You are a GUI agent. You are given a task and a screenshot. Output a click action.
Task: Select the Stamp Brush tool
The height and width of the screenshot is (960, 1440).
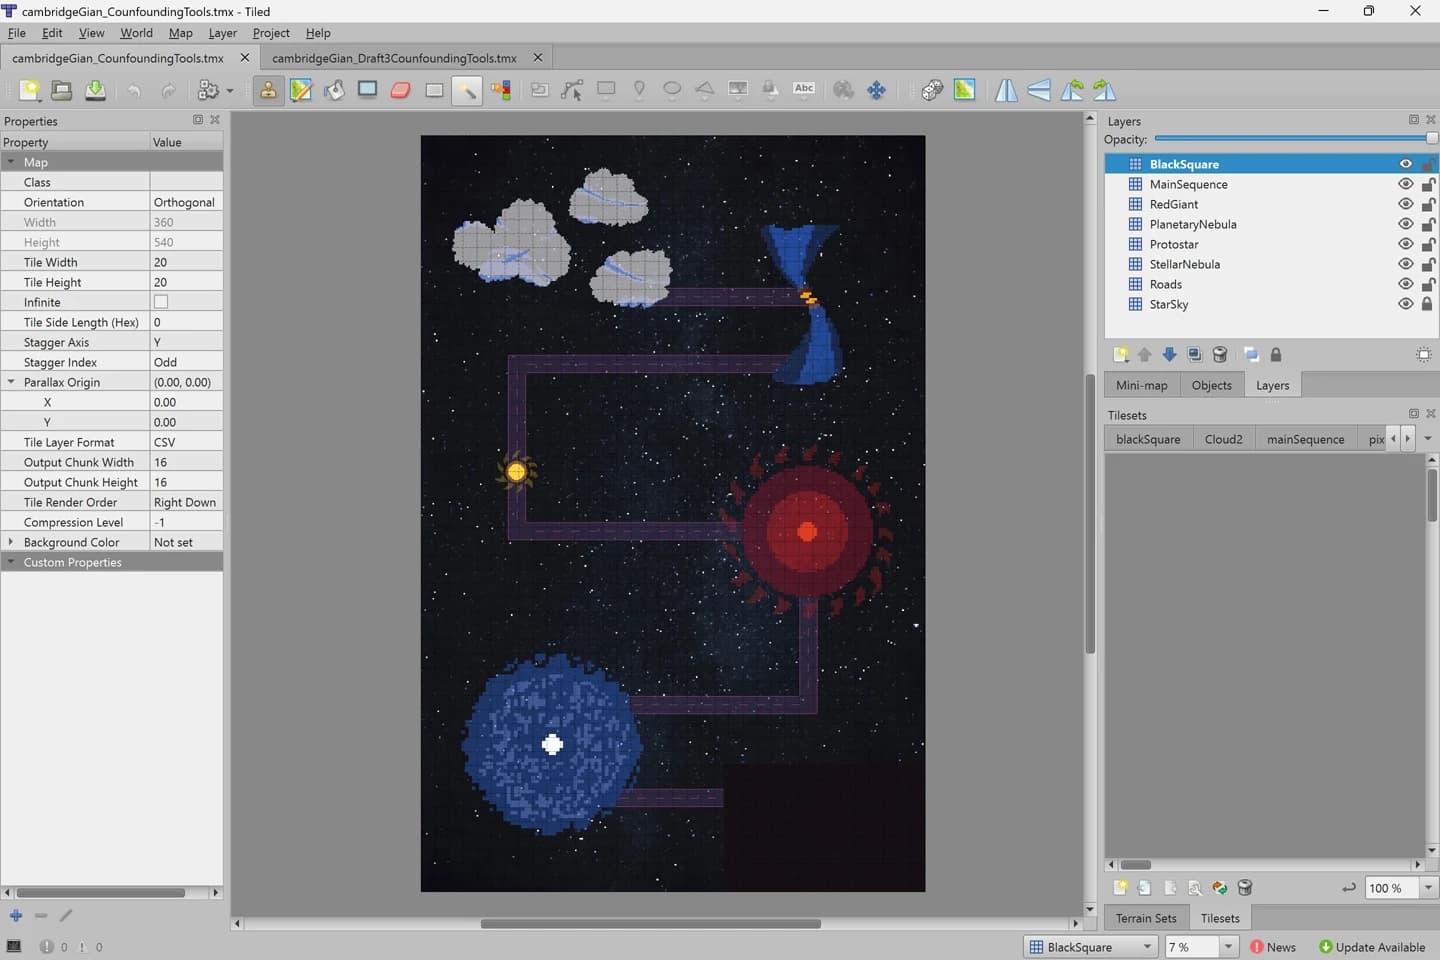[268, 90]
